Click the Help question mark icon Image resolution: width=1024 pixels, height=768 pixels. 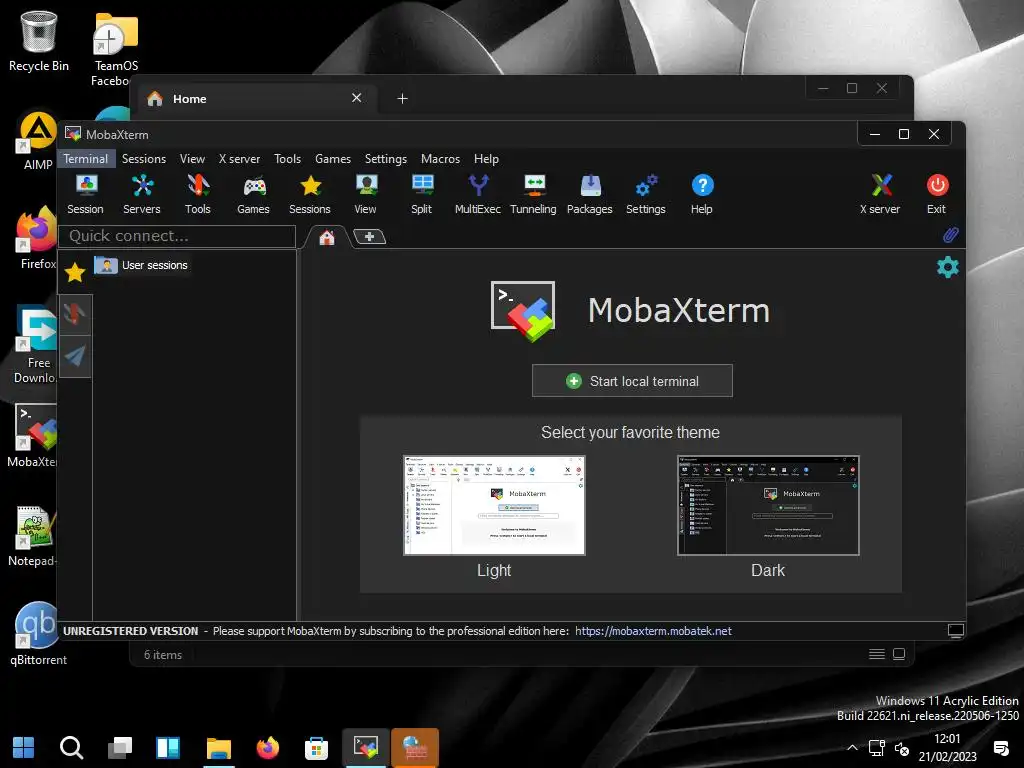click(x=702, y=195)
